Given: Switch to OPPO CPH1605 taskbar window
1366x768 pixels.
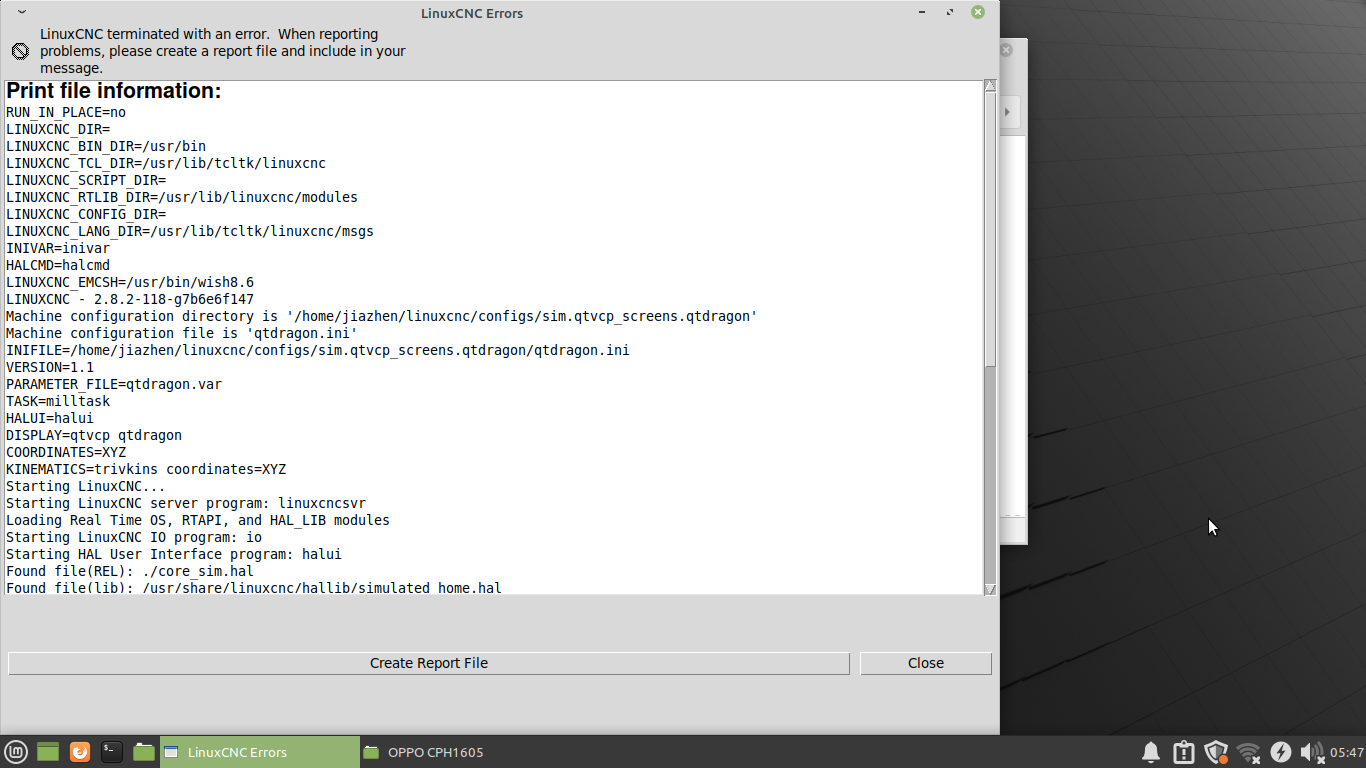Looking at the screenshot, I should click(x=459, y=752).
